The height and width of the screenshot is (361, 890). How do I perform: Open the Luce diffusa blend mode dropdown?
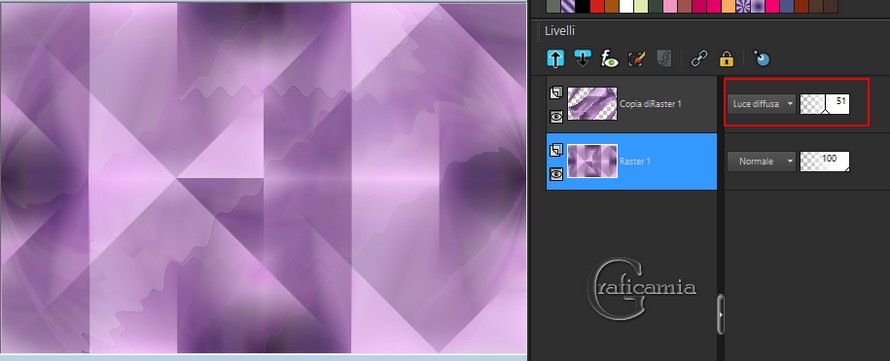pyautogui.click(x=762, y=104)
